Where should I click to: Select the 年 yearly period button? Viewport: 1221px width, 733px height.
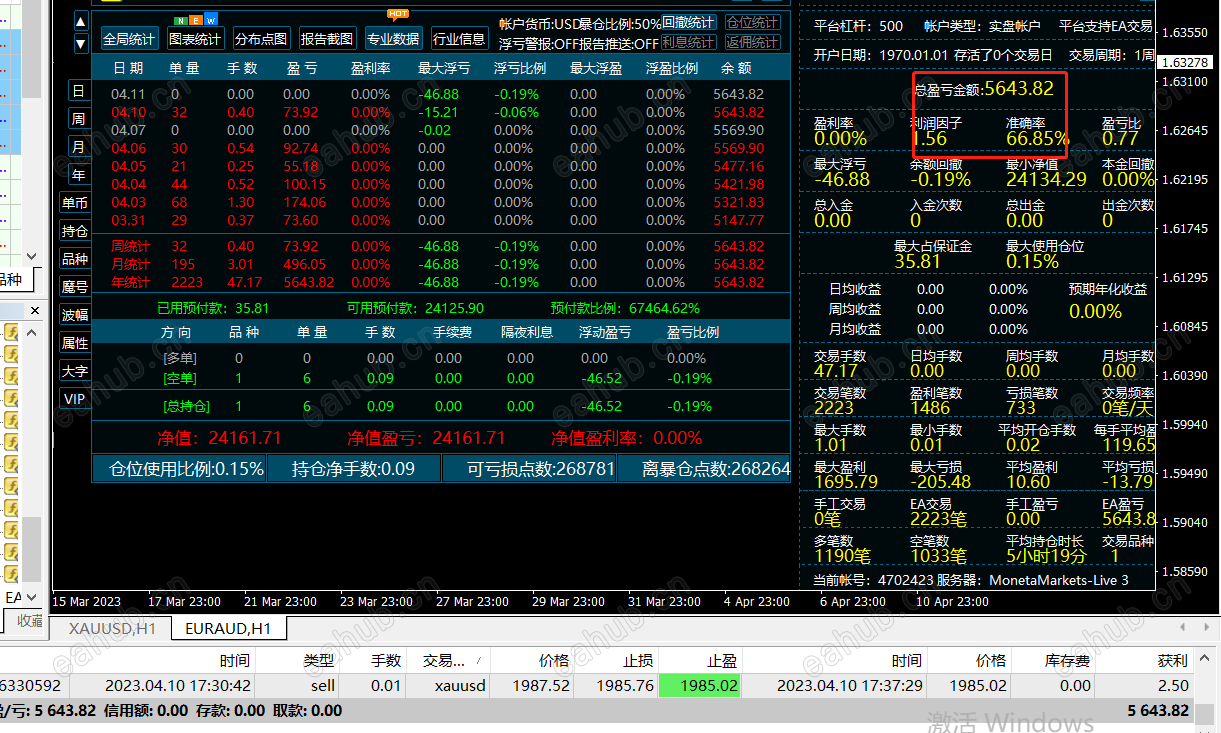point(78,175)
